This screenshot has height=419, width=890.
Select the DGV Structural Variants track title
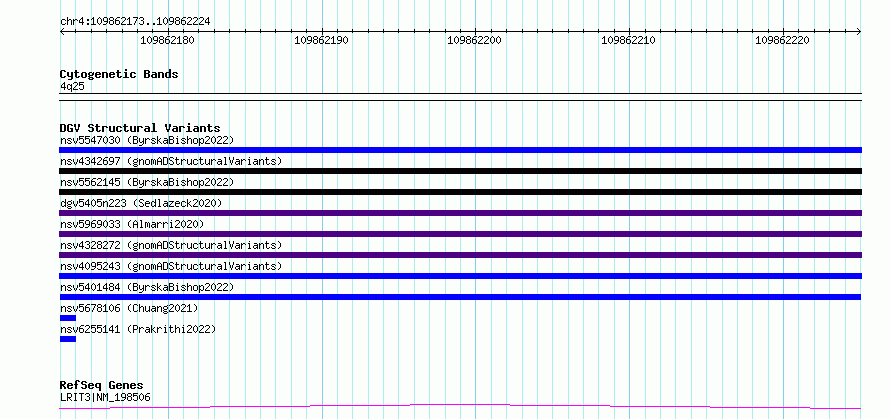pos(140,128)
